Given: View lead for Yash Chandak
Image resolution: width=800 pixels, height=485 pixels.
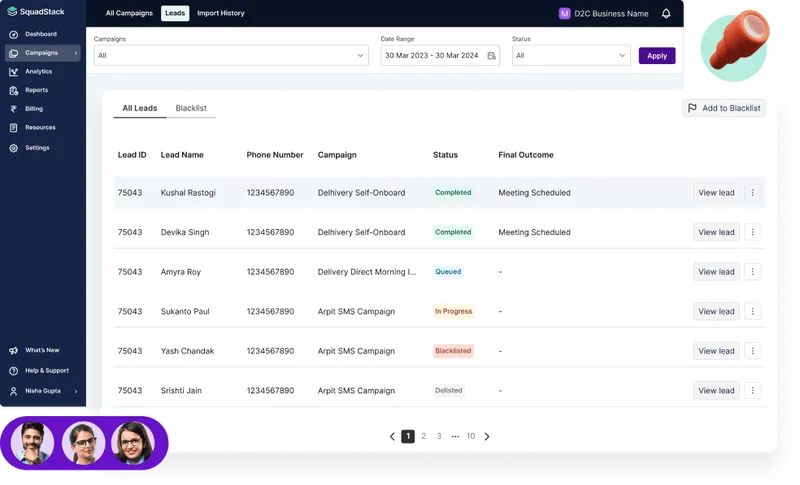Looking at the screenshot, I should [716, 351].
